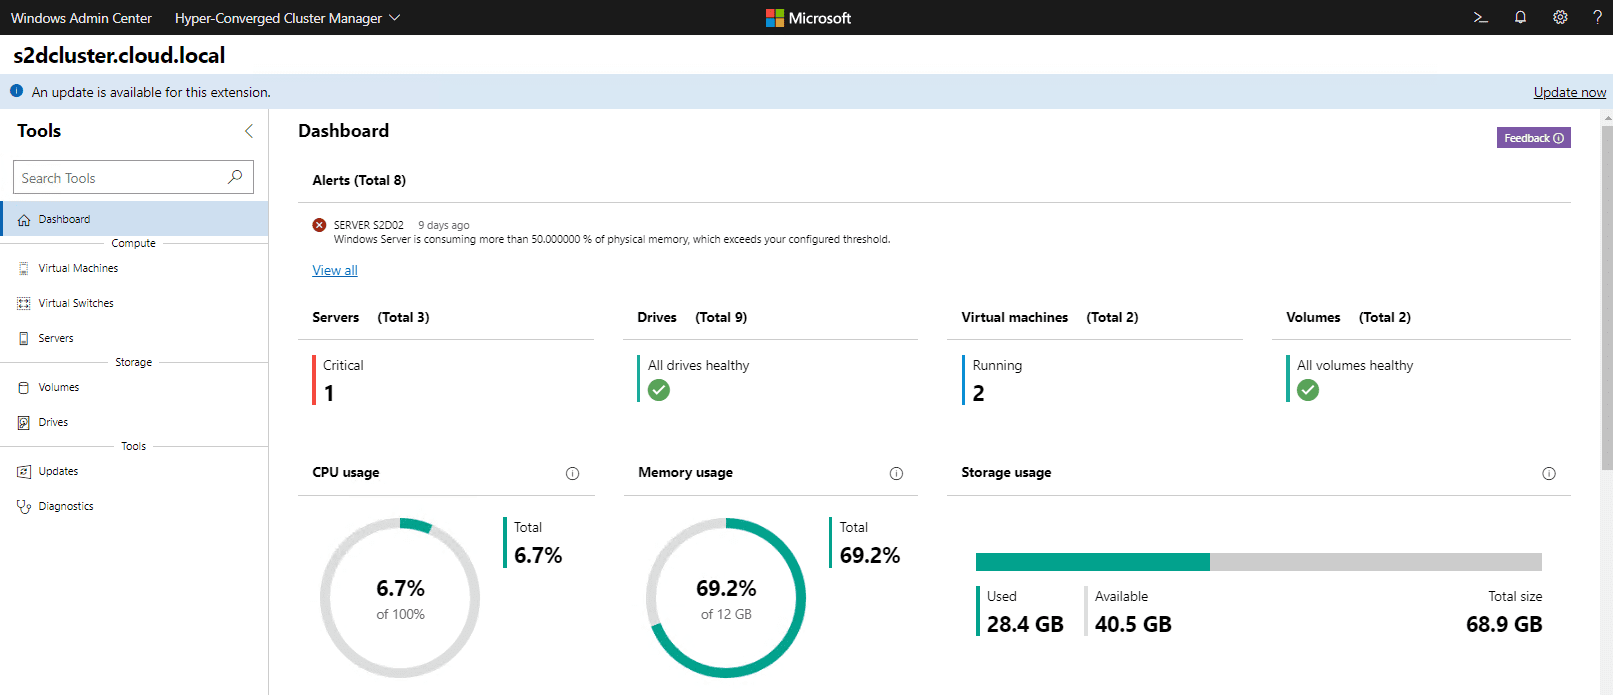Open the settings gear icon
The width and height of the screenshot is (1613, 695).
1560,17
